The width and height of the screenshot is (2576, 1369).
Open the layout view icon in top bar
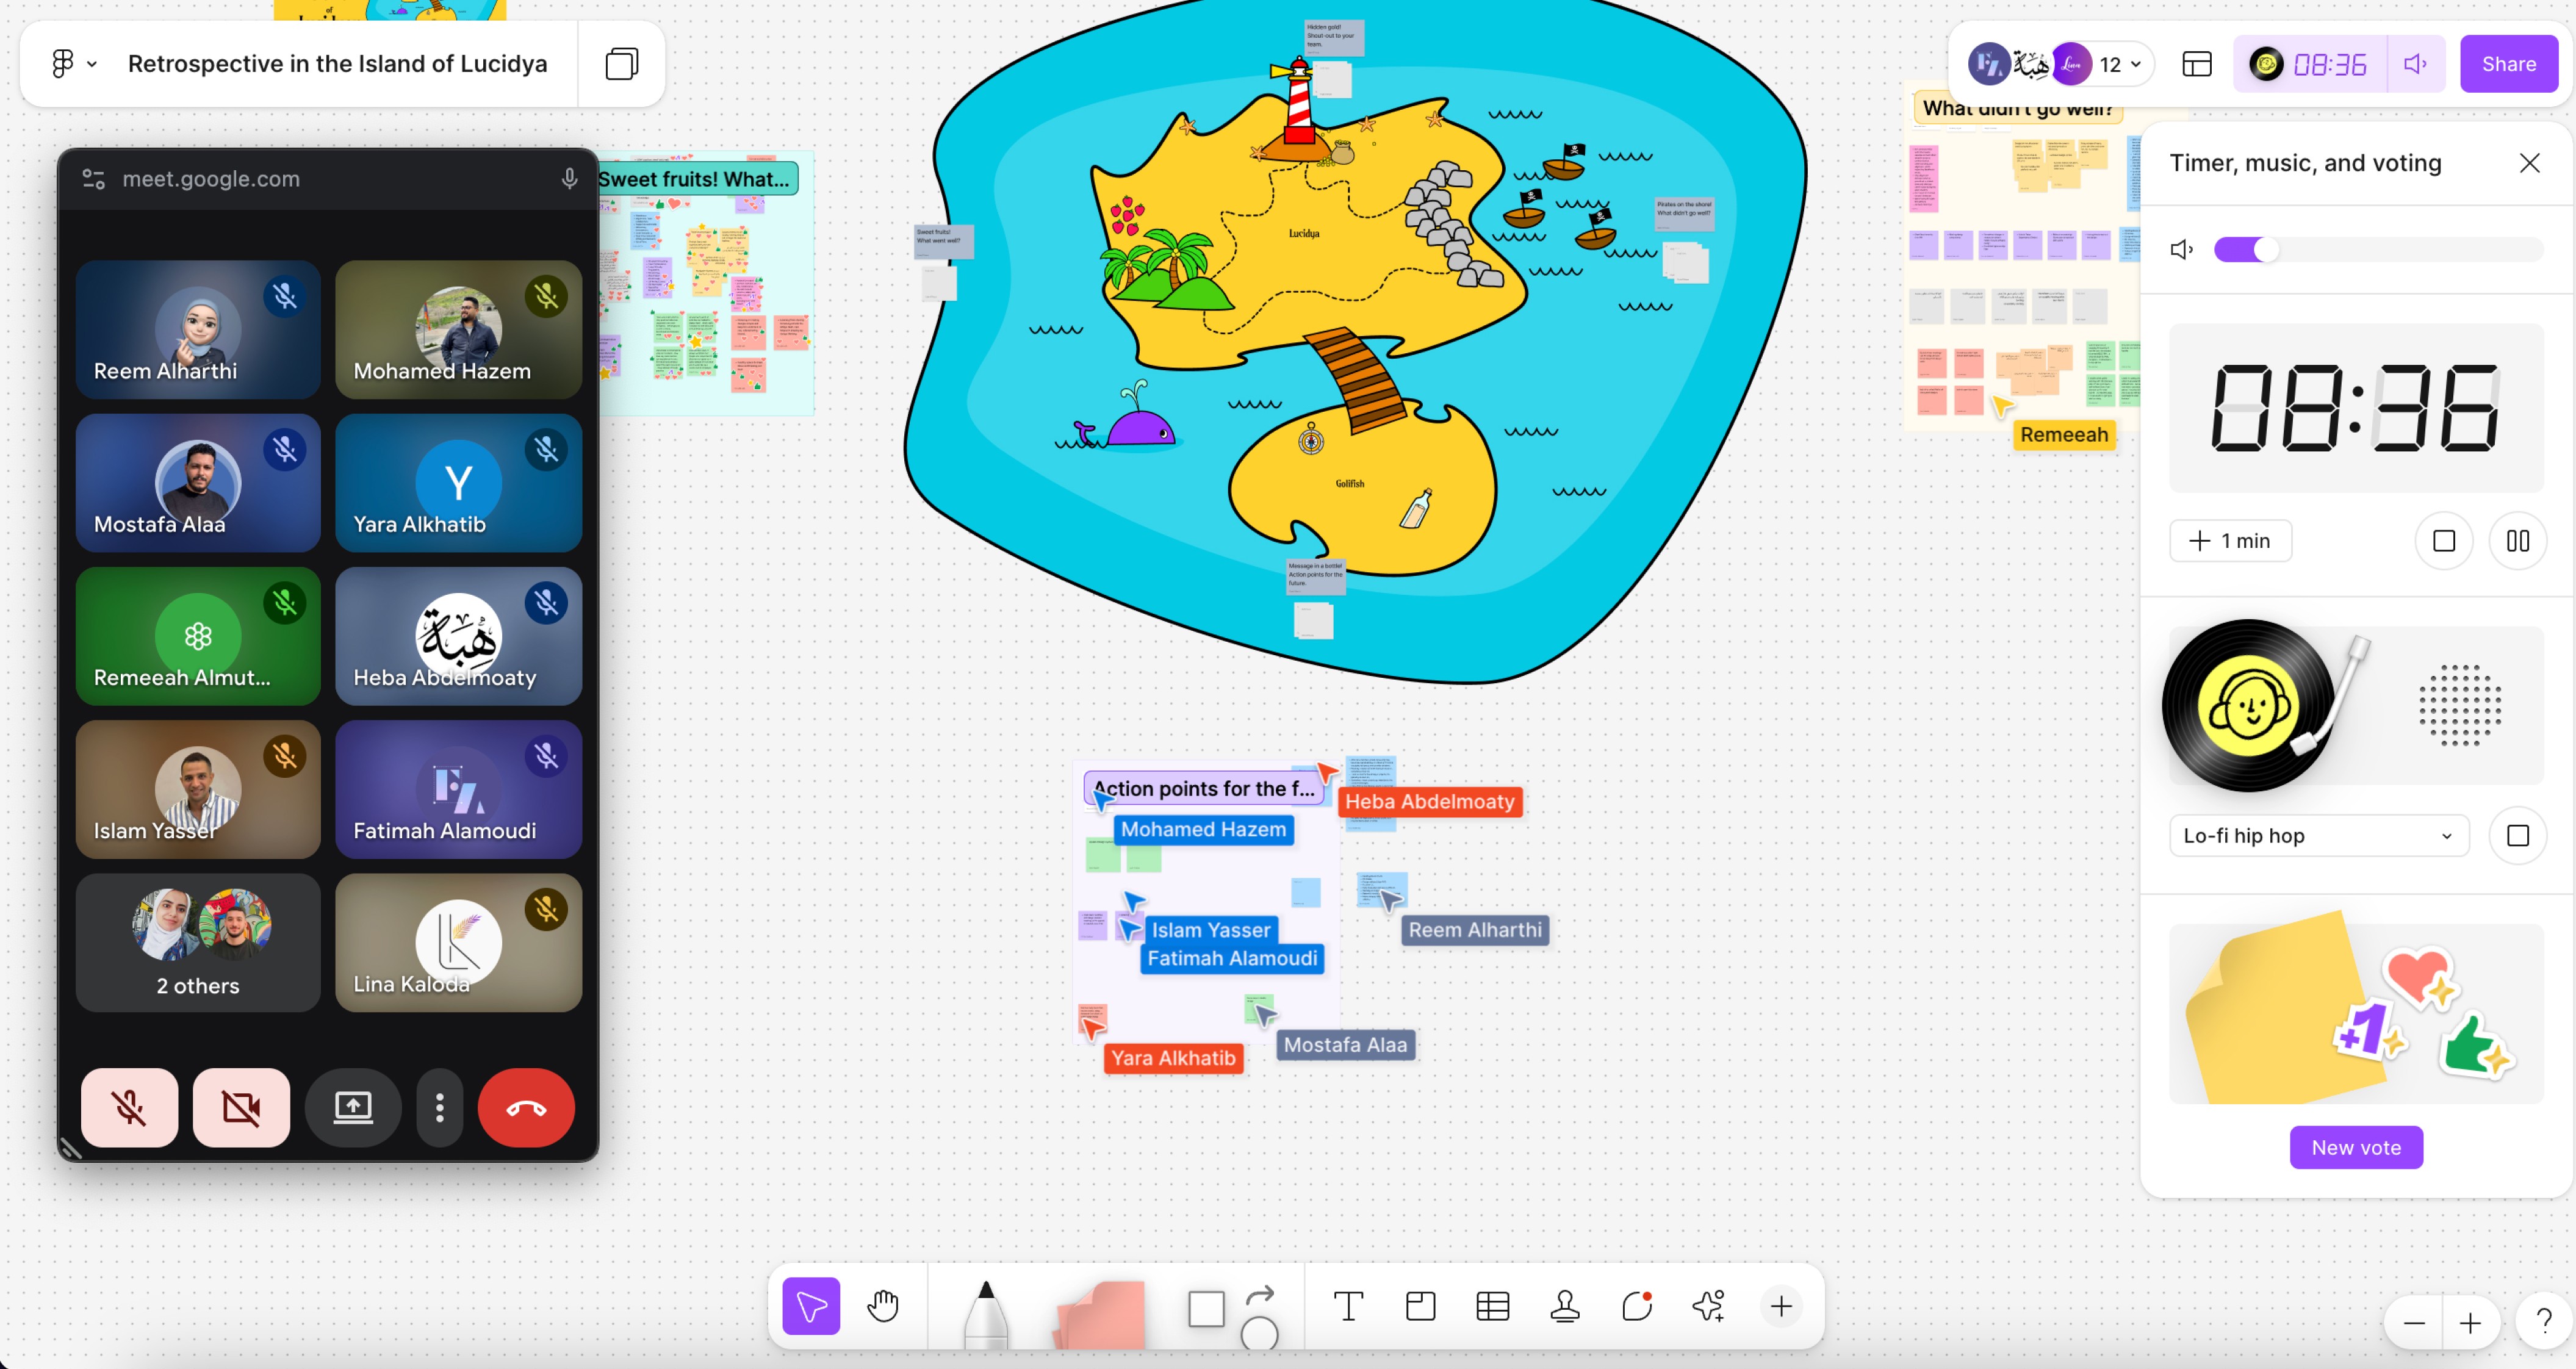coord(2197,64)
